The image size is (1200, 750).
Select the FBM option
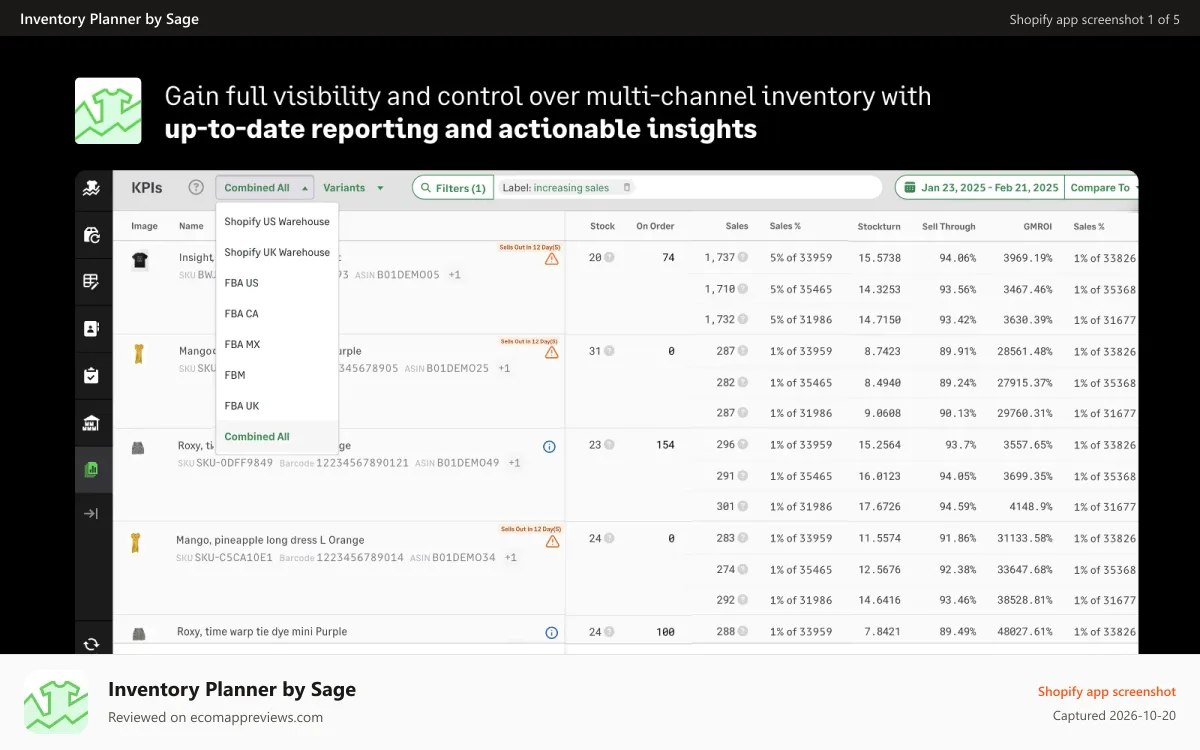pos(277,375)
